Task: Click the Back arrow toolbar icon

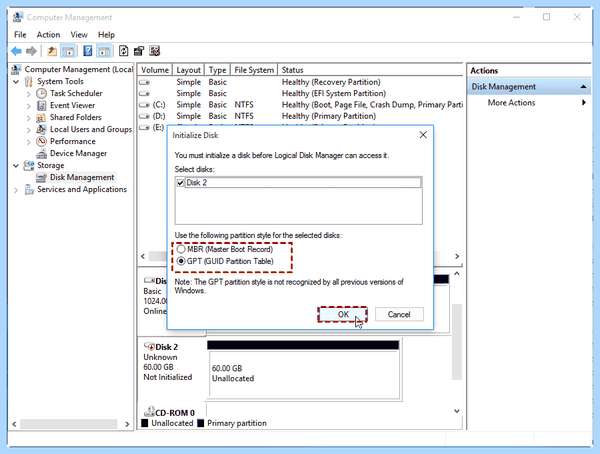Action: pos(16,51)
